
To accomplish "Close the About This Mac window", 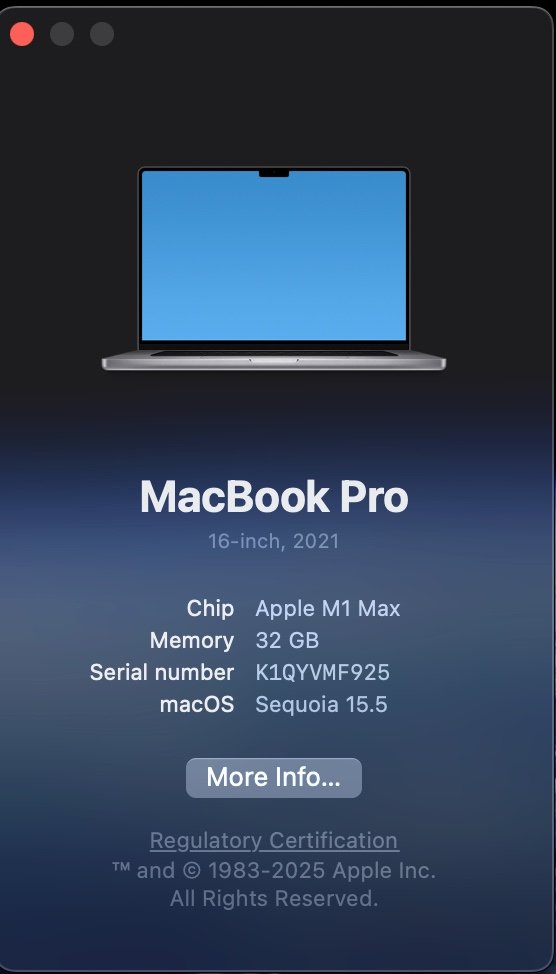I will coord(22,34).
